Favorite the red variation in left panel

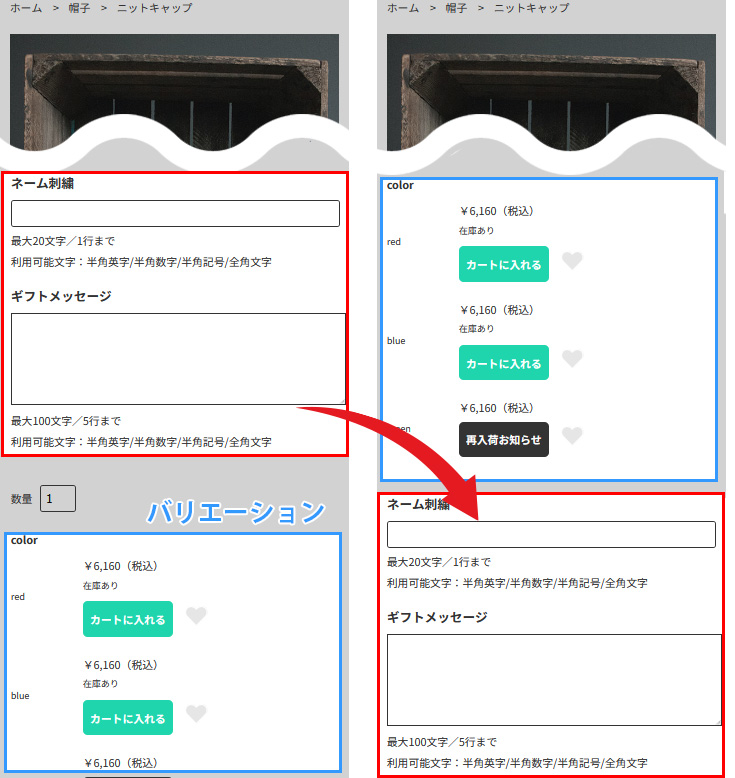click(x=196, y=616)
